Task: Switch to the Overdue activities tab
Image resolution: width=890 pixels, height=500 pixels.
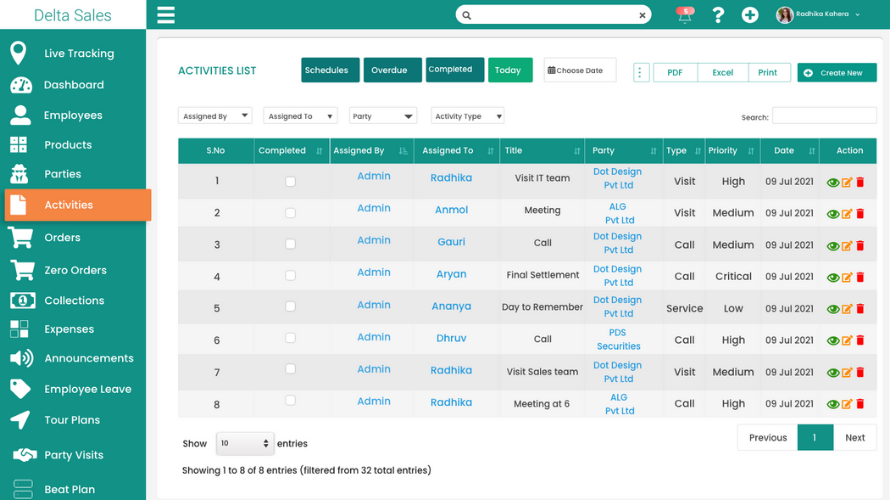Action: point(389,70)
